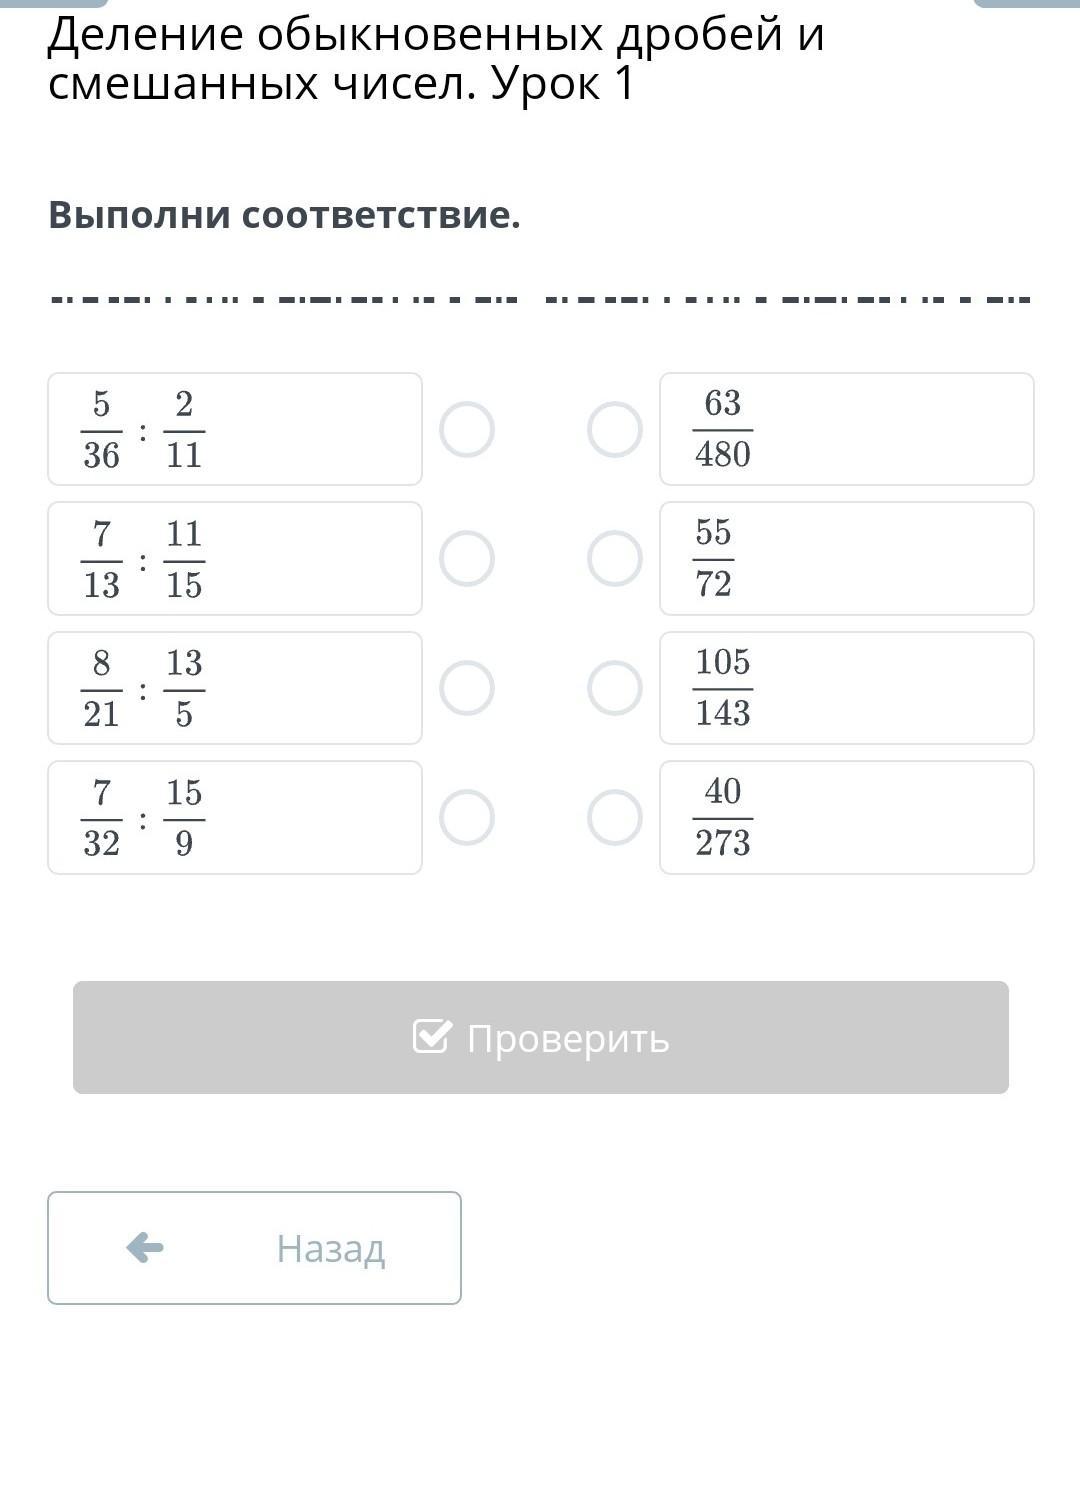Go back with the Назад button
Image resolution: width=1080 pixels, height=1508 pixels.
pyautogui.click(x=254, y=1248)
